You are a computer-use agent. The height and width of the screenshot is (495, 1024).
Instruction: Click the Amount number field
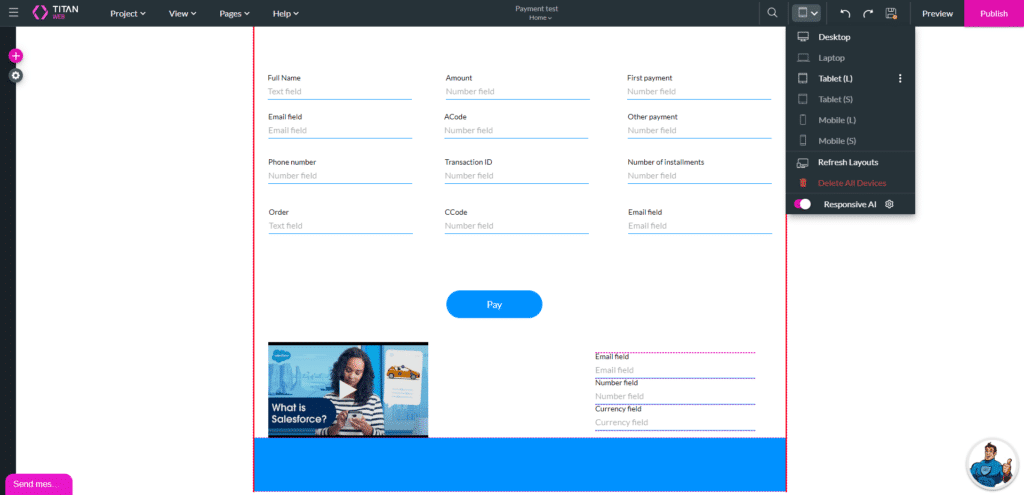(x=517, y=91)
